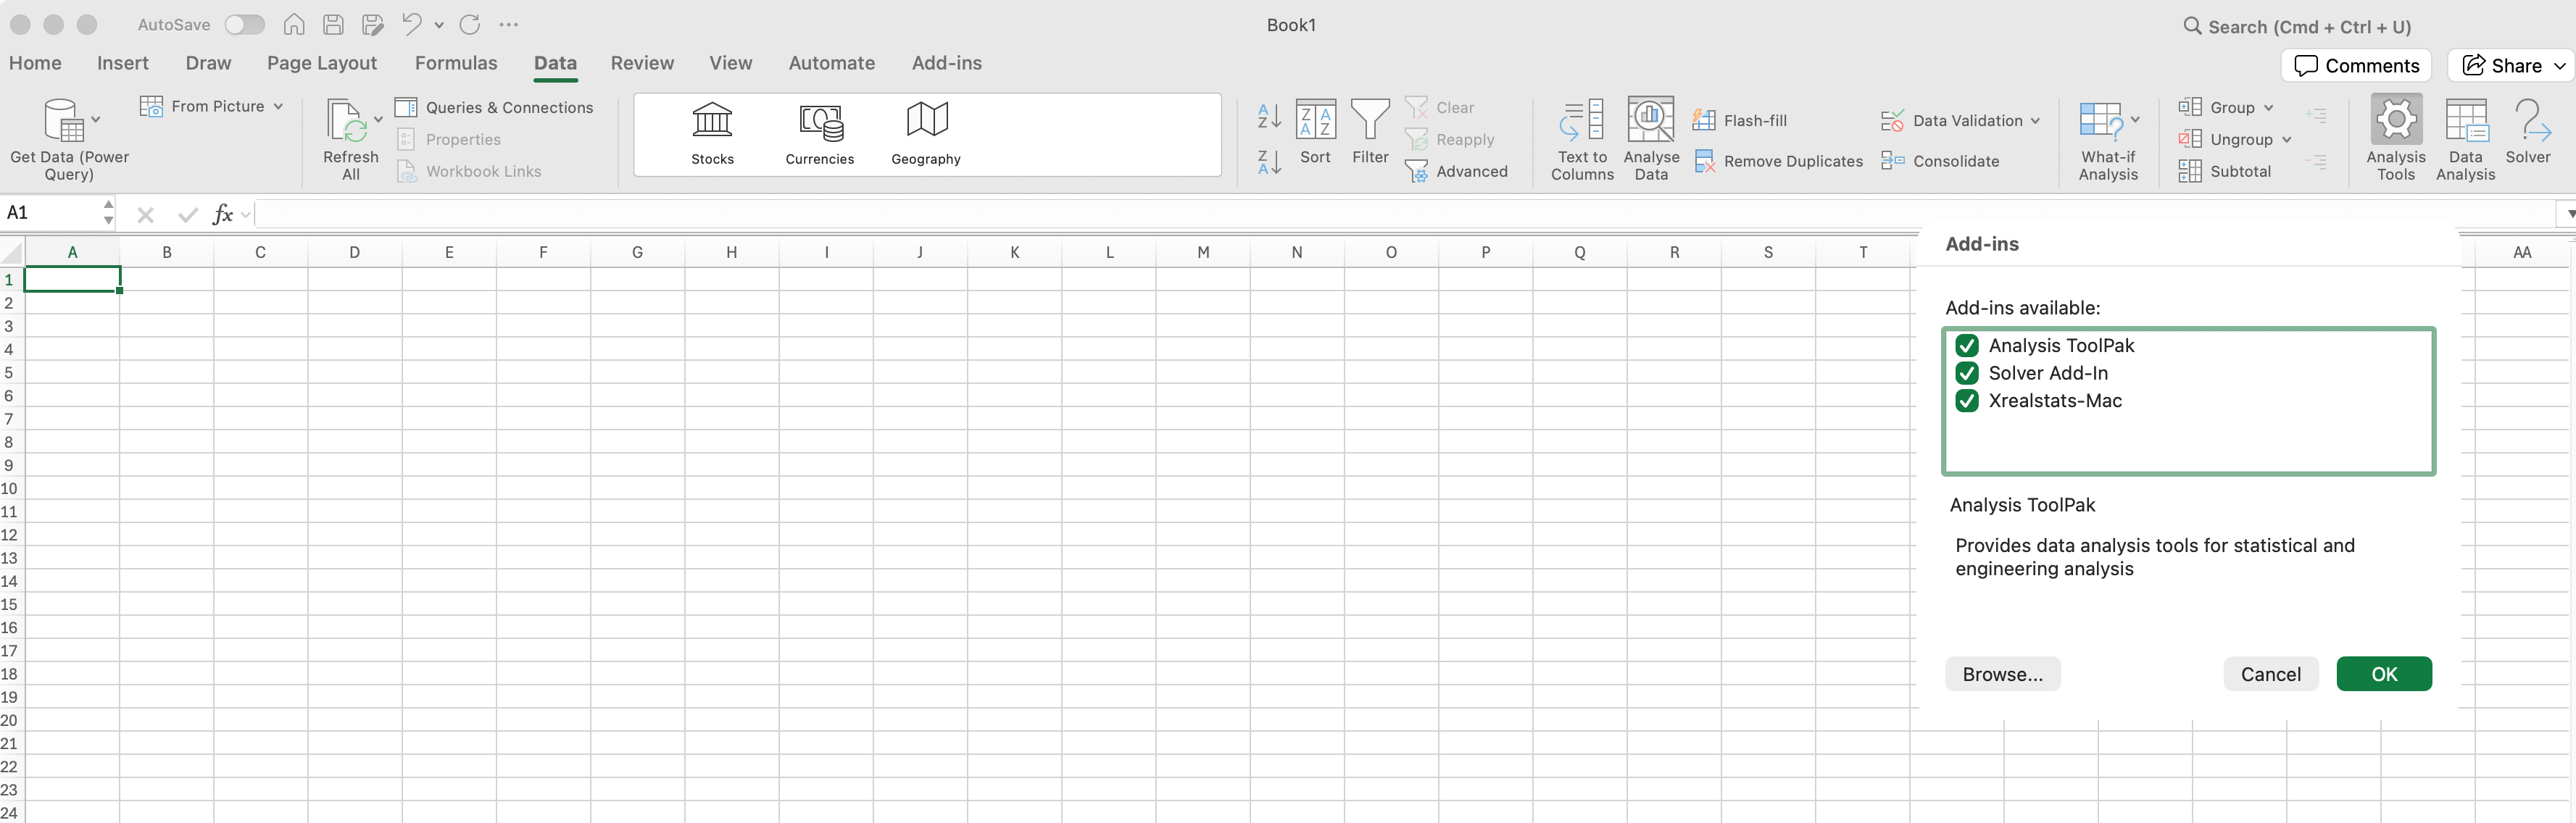2576x823 pixels.
Task: Click the Select All corner triangle
Action: click(x=12, y=252)
